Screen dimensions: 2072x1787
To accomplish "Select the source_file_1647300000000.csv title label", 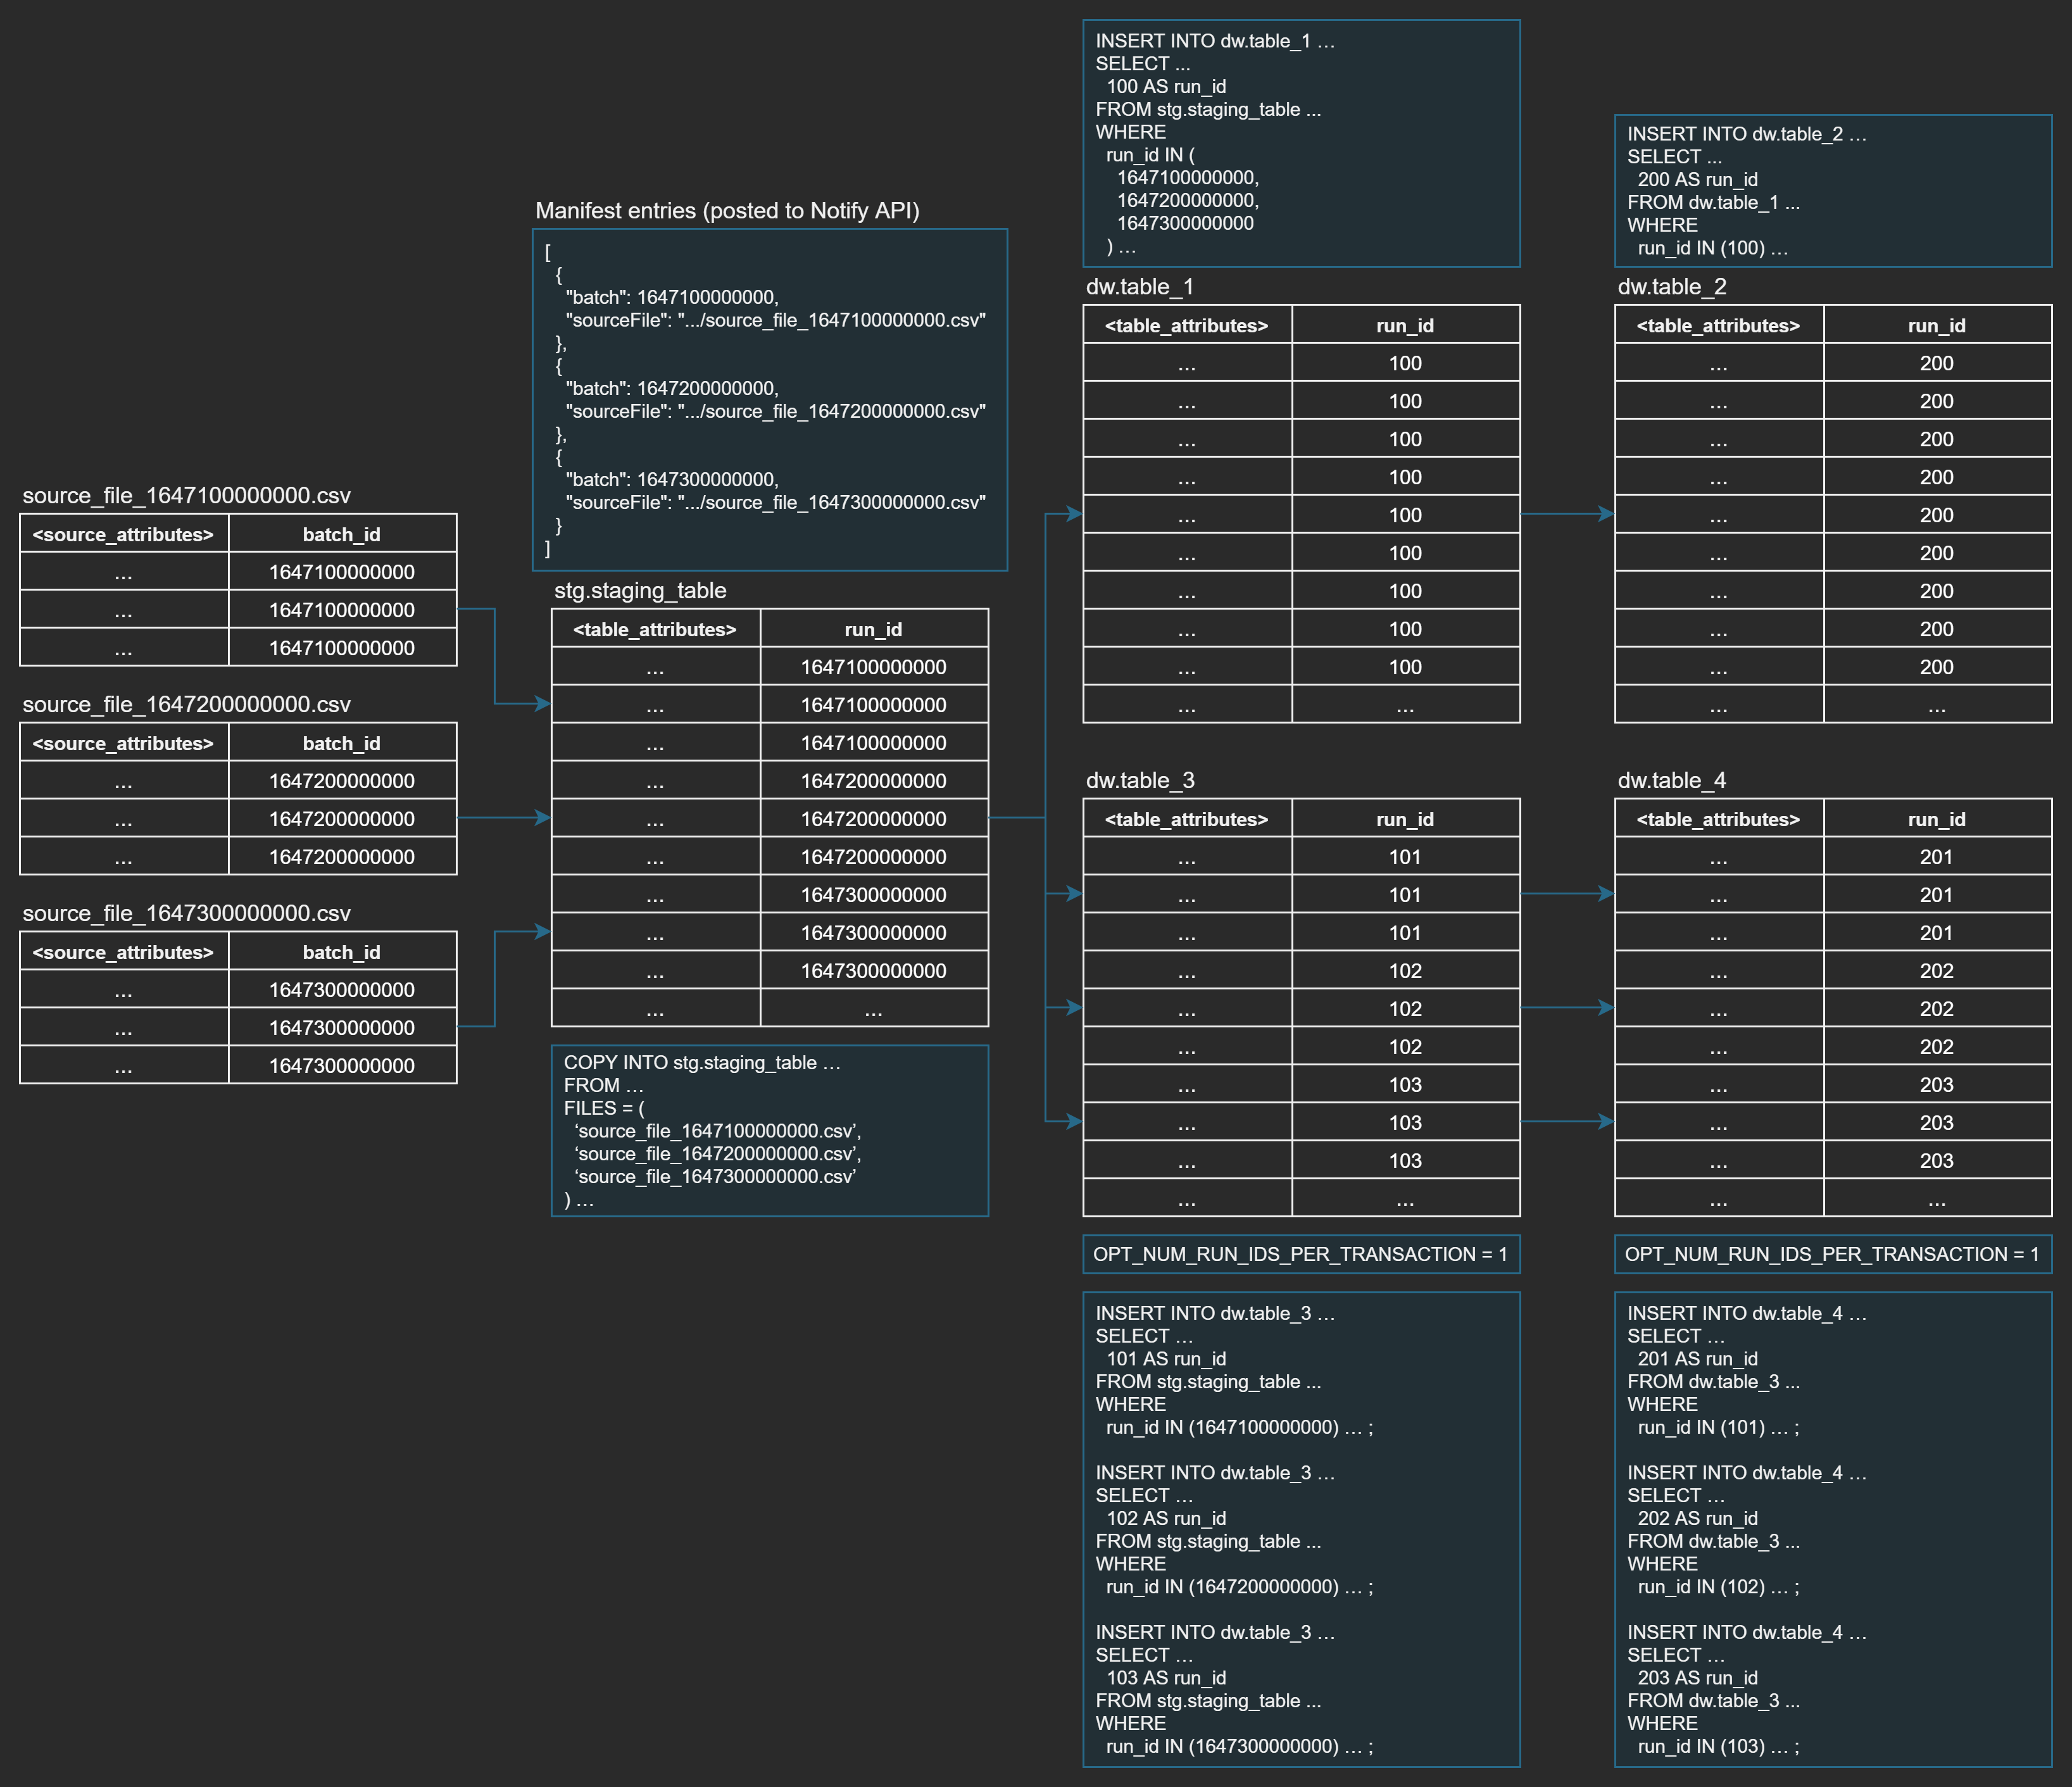I will coord(186,913).
